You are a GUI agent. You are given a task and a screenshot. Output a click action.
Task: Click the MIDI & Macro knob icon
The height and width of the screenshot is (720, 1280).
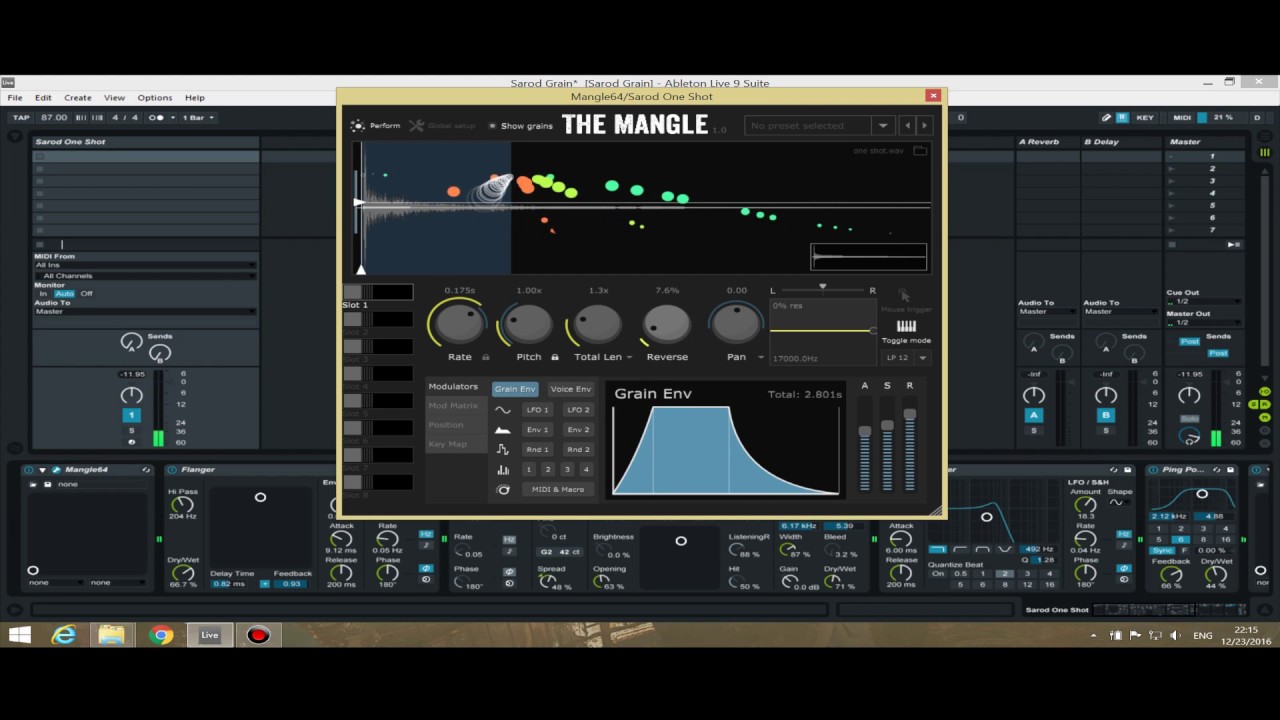(503, 490)
